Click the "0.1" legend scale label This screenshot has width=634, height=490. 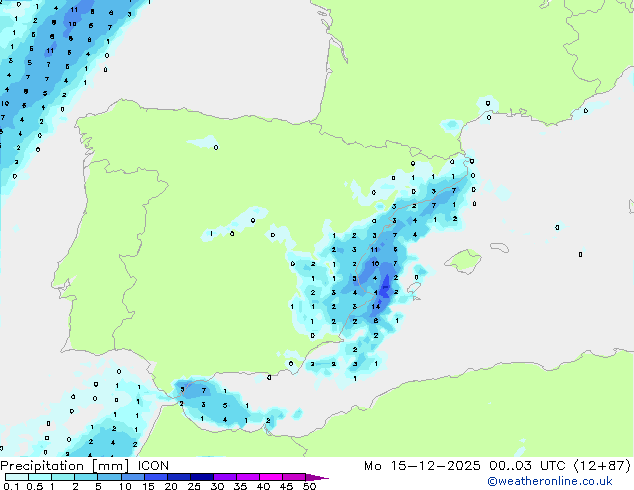(11, 486)
